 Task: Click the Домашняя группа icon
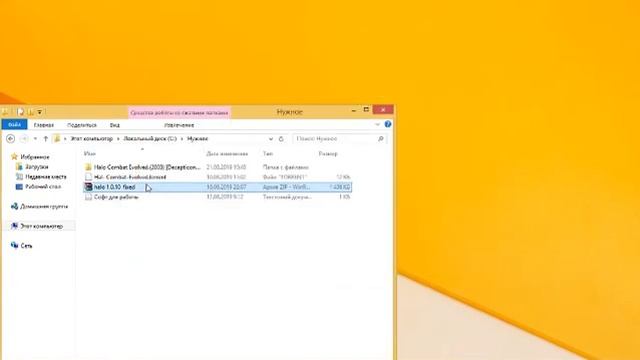14,206
